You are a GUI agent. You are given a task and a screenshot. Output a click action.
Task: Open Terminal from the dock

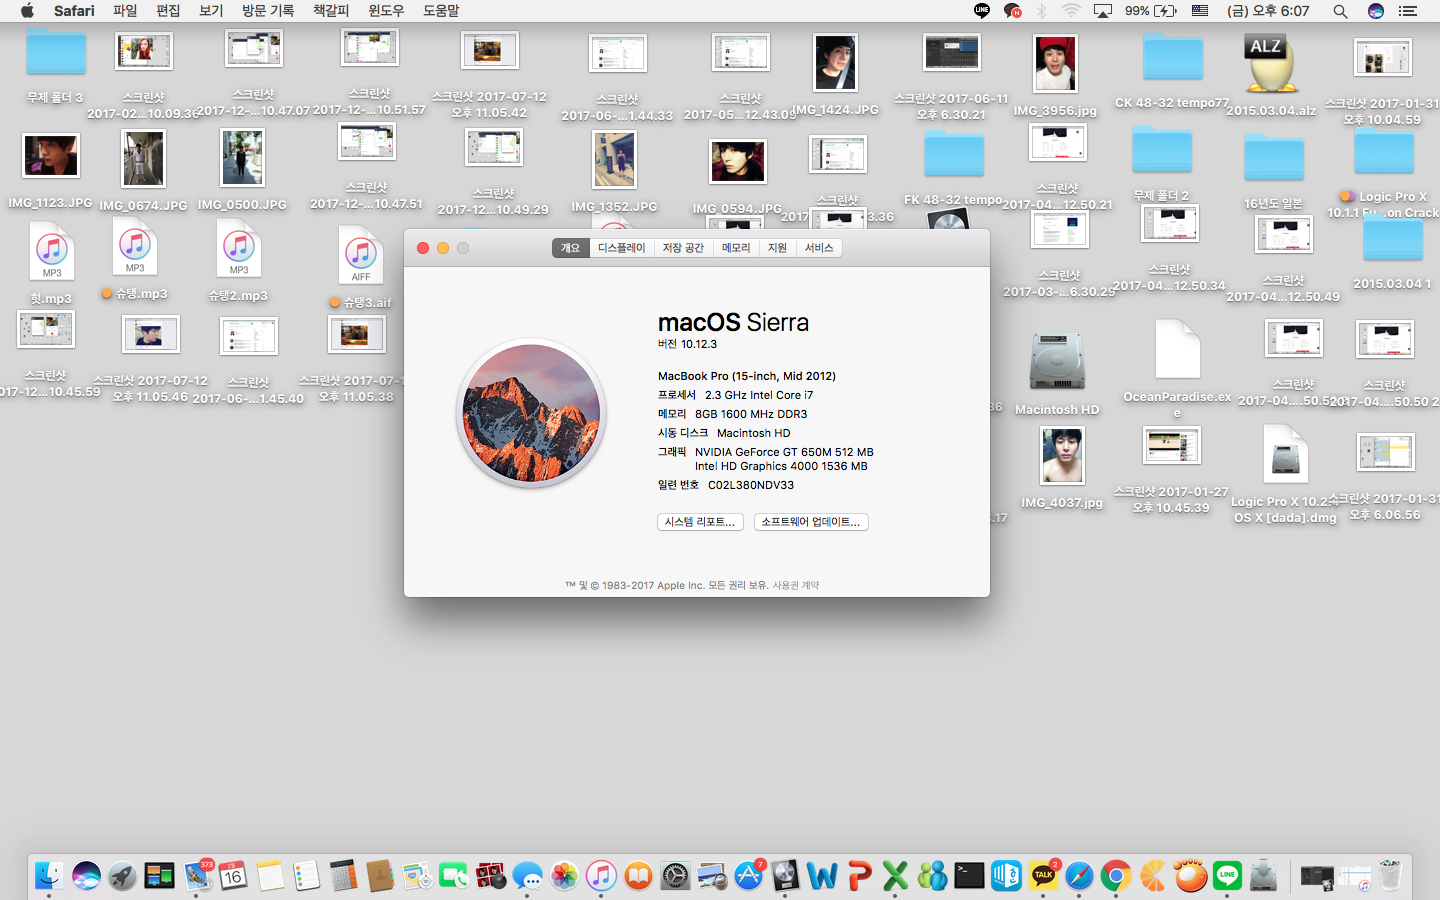[969, 876]
